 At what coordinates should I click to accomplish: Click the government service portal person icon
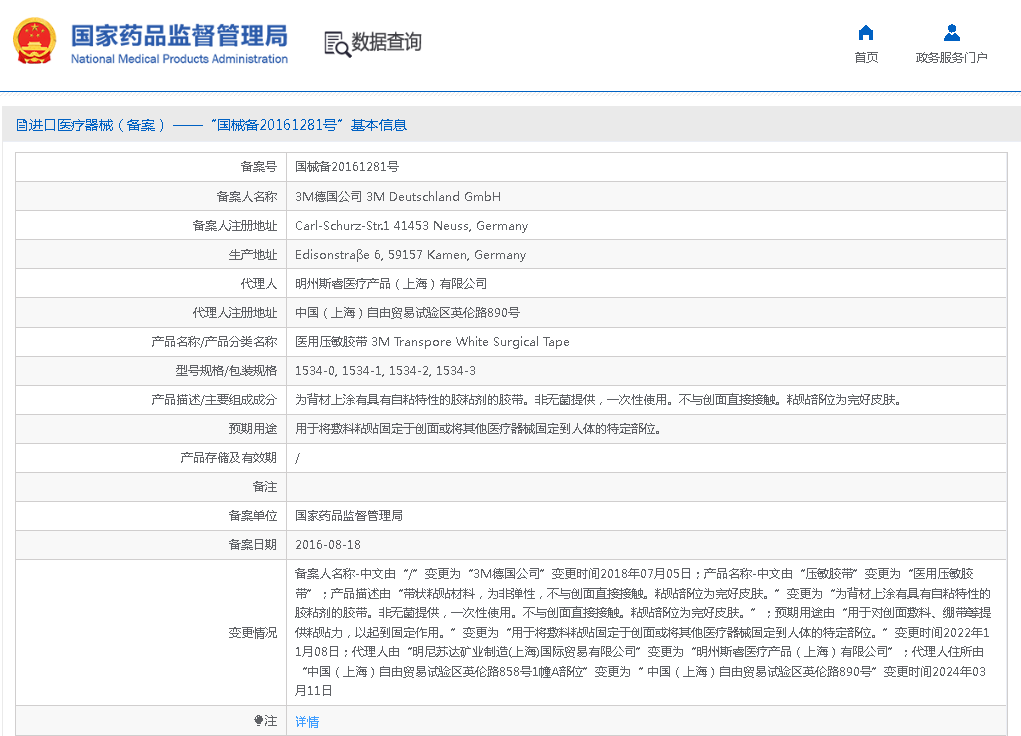coord(951,33)
